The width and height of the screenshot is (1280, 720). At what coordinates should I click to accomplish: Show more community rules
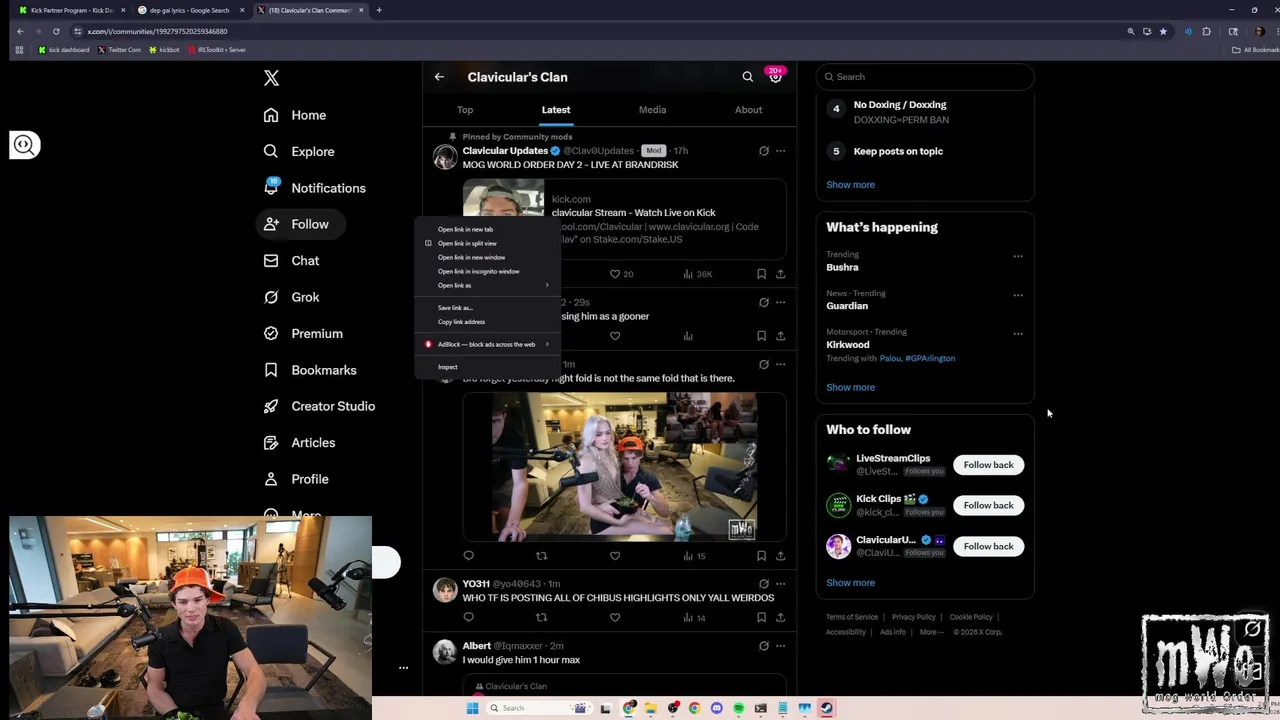tap(850, 185)
